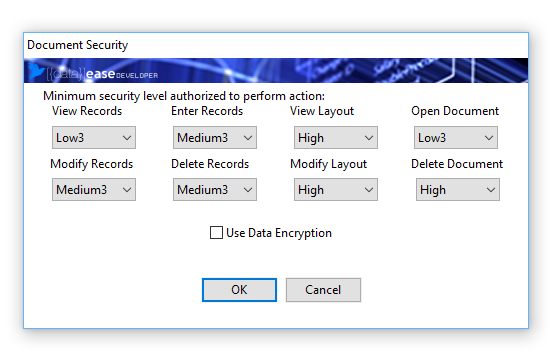557x362 pixels.
Task: Click the DataEase Developer banner text
Action: (x=102, y=74)
